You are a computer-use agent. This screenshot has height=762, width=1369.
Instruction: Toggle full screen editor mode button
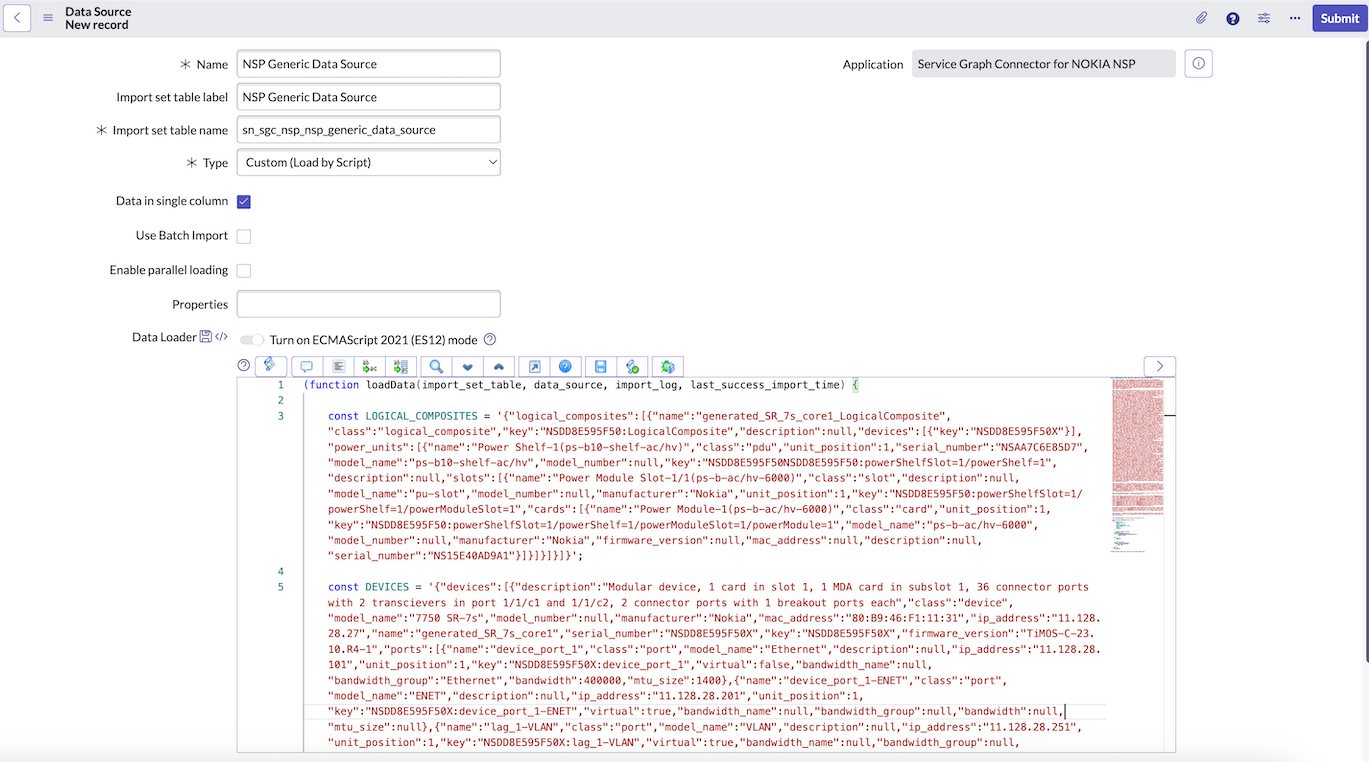tap(534, 367)
